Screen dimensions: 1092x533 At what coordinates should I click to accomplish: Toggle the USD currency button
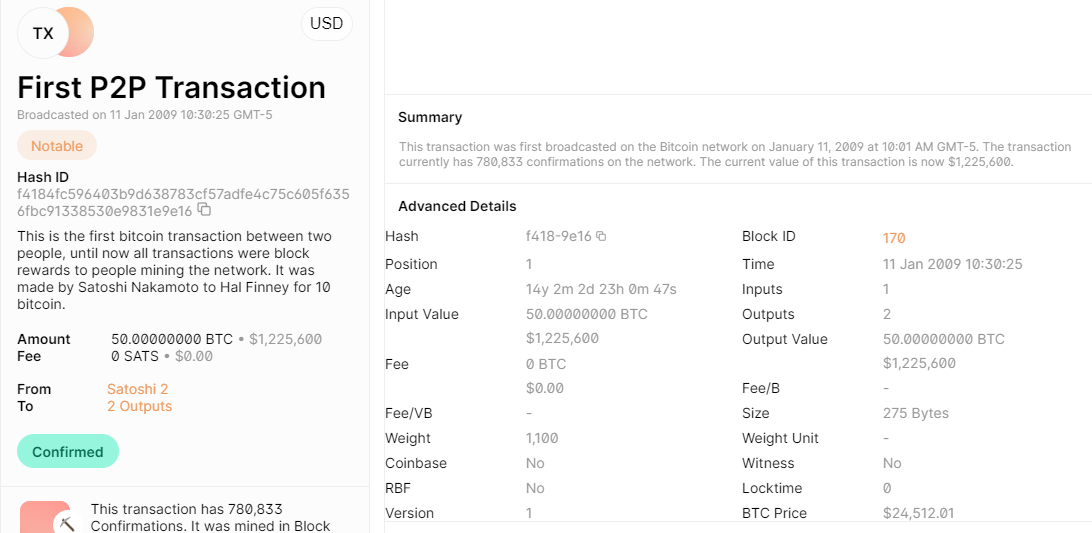327,24
